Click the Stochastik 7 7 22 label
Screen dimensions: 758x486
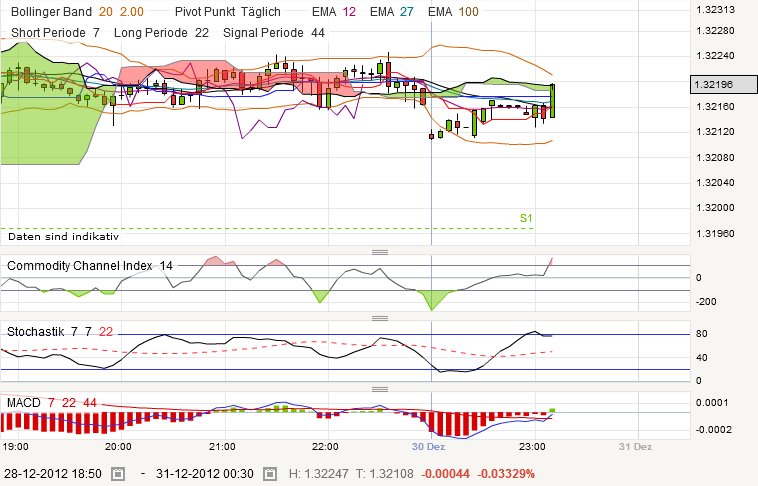click(60, 331)
